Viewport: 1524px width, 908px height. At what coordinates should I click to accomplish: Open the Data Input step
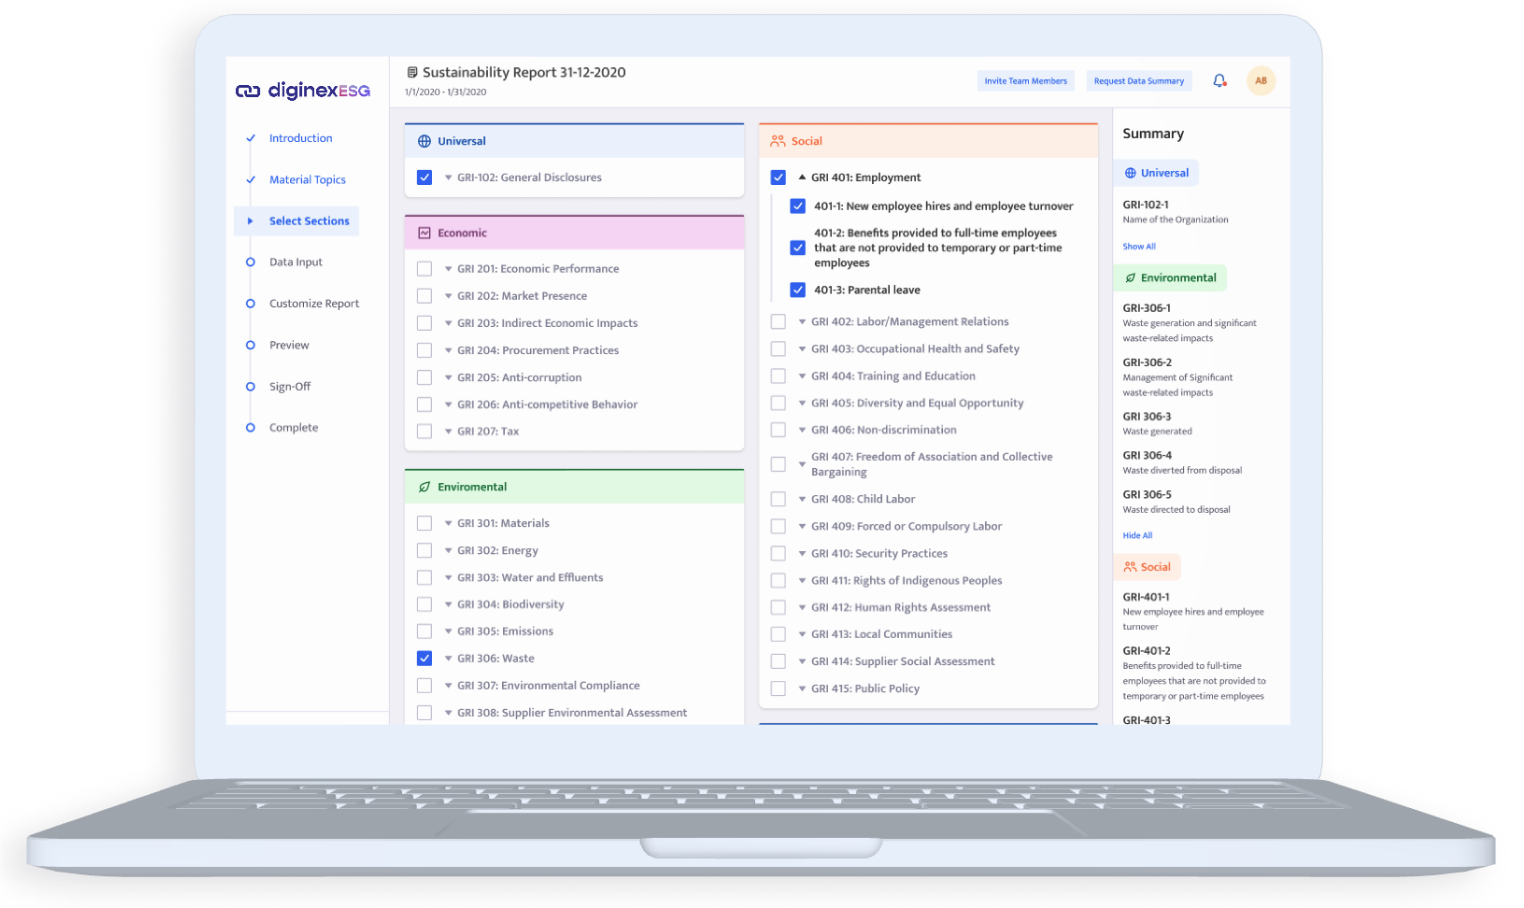click(x=296, y=262)
